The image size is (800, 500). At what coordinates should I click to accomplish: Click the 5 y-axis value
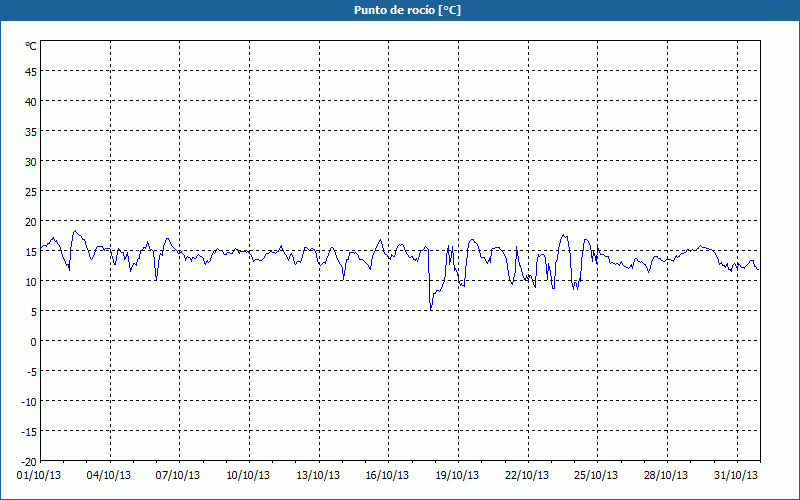coord(34,312)
